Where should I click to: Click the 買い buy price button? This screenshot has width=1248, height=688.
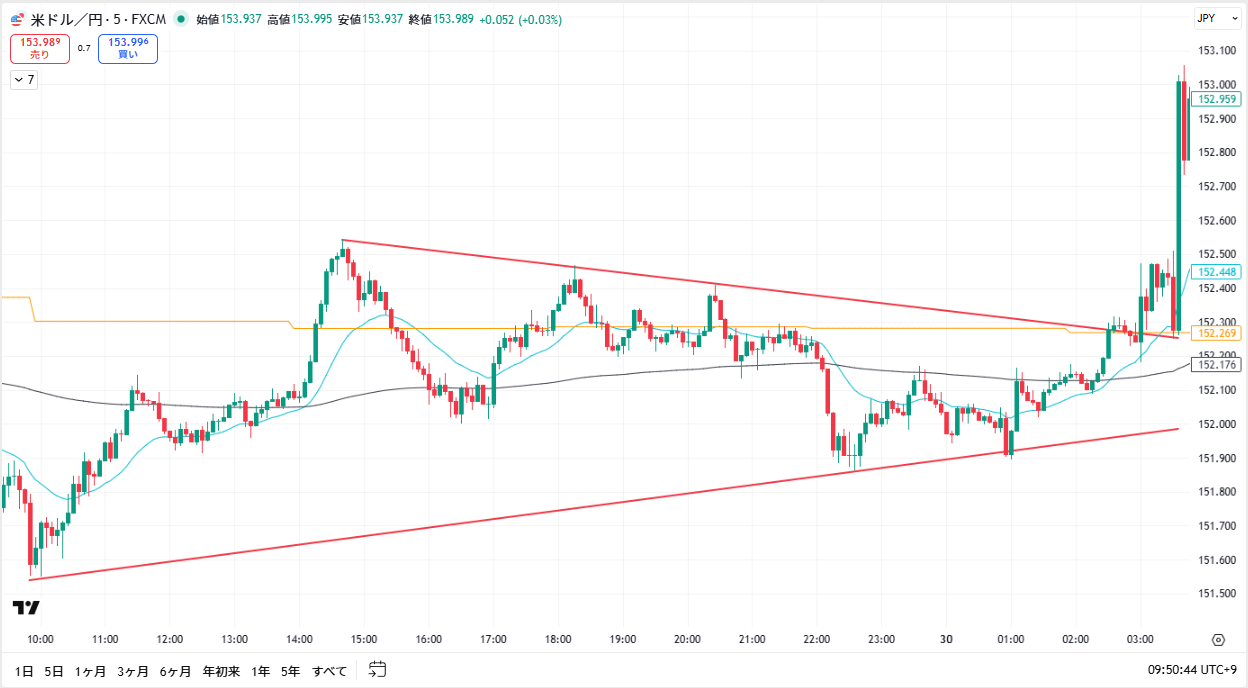128,48
